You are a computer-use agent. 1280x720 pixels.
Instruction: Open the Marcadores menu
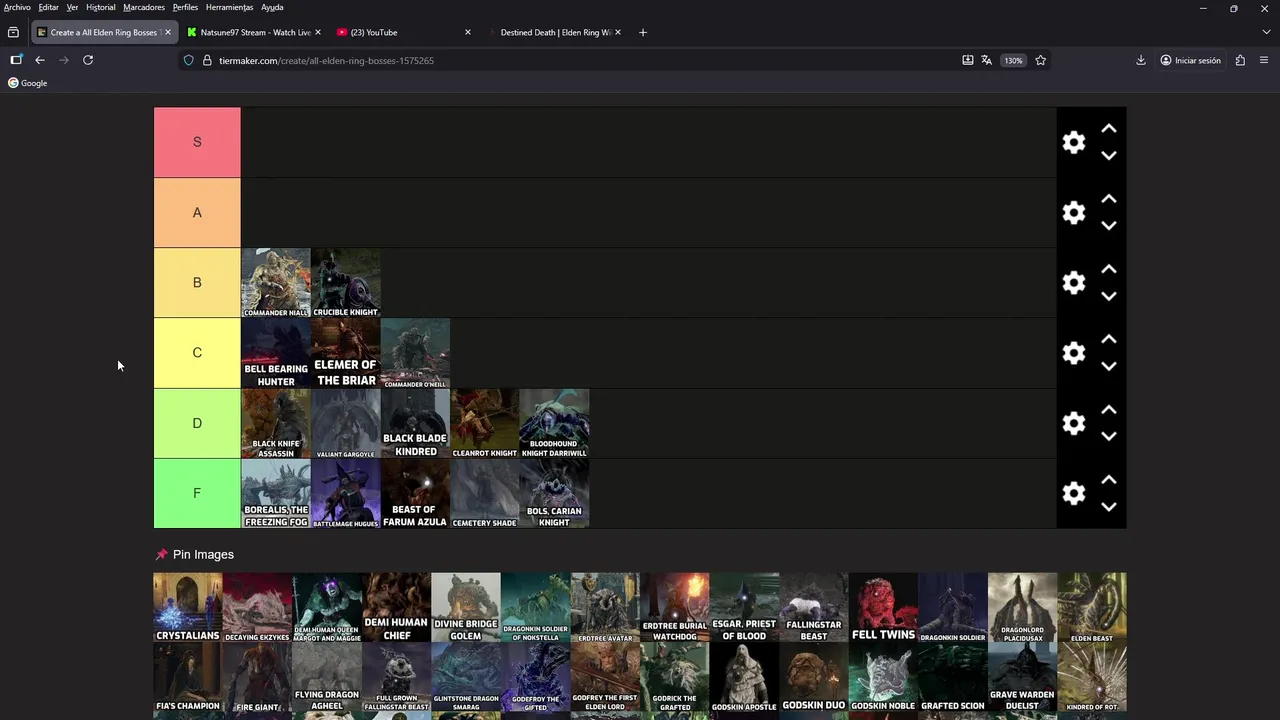[x=144, y=7]
